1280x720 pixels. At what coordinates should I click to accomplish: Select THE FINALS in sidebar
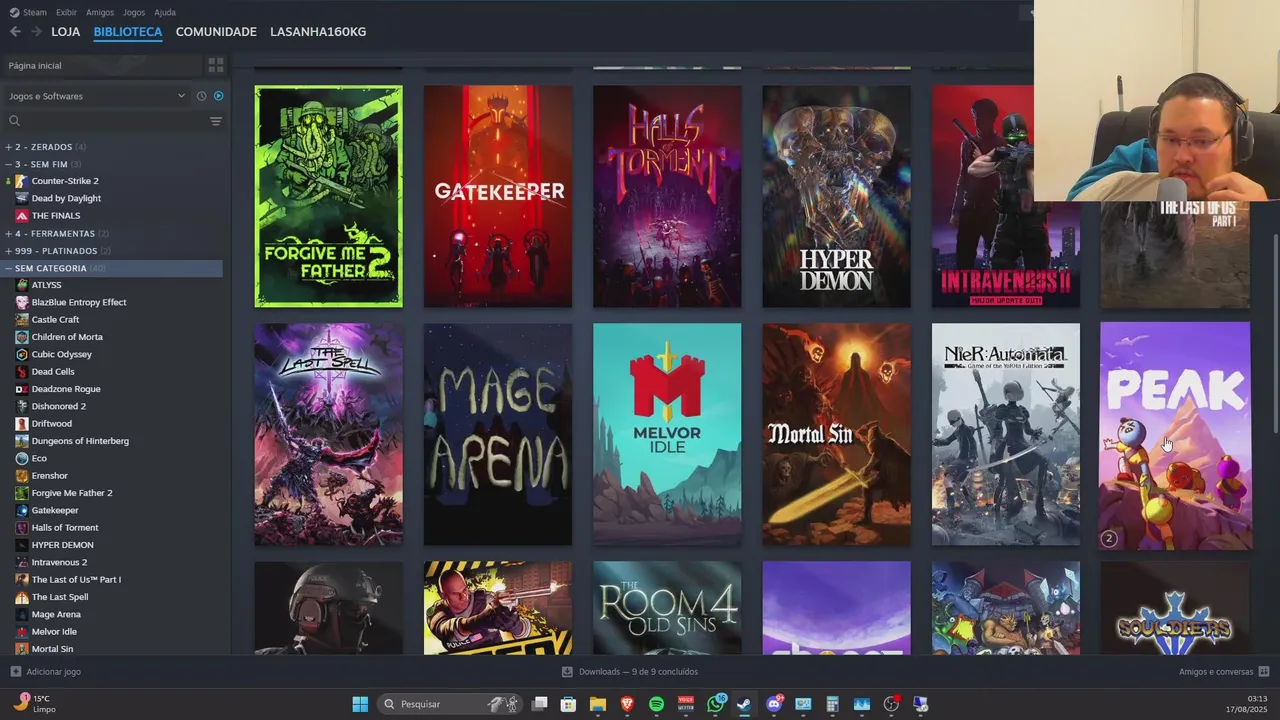coord(56,216)
